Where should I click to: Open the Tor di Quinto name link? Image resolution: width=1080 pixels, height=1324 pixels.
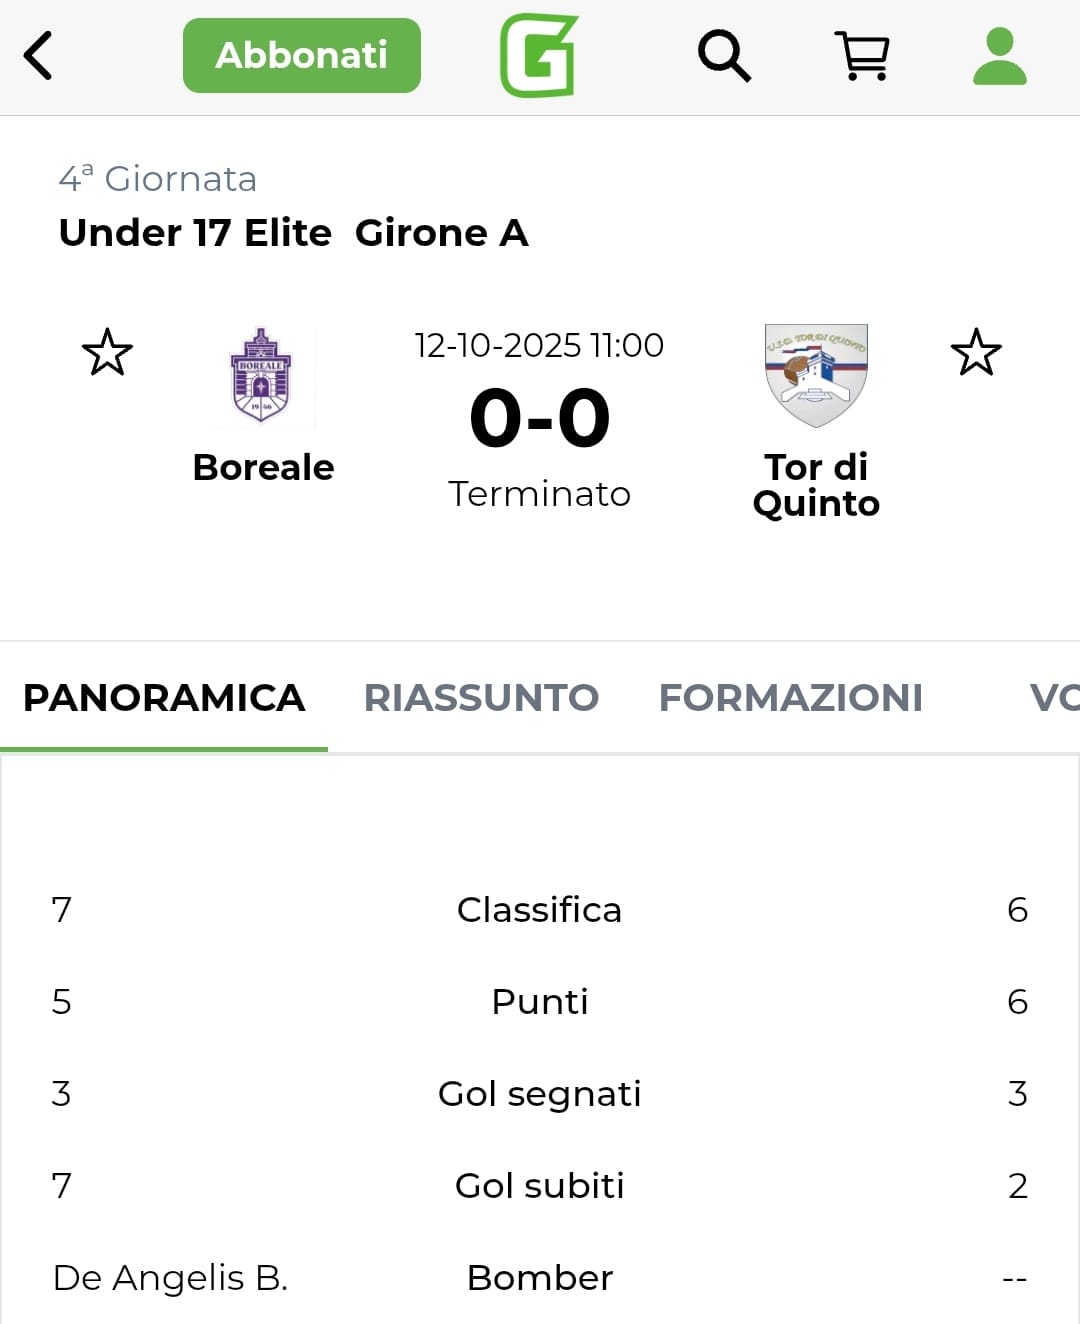coord(816,485)
